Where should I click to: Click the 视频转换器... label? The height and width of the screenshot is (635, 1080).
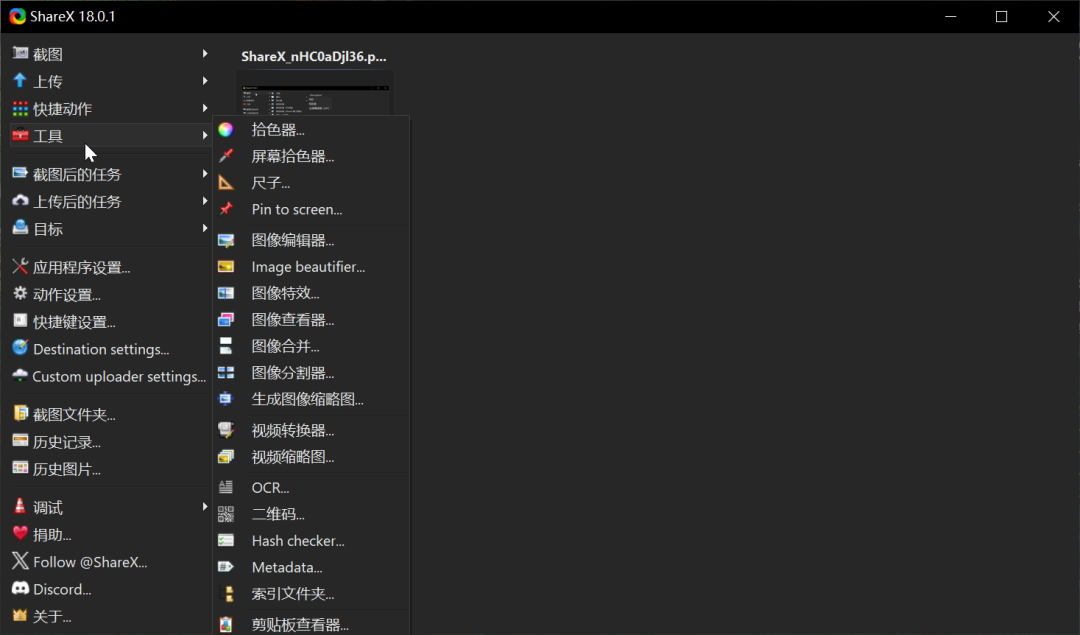point(293,430)
